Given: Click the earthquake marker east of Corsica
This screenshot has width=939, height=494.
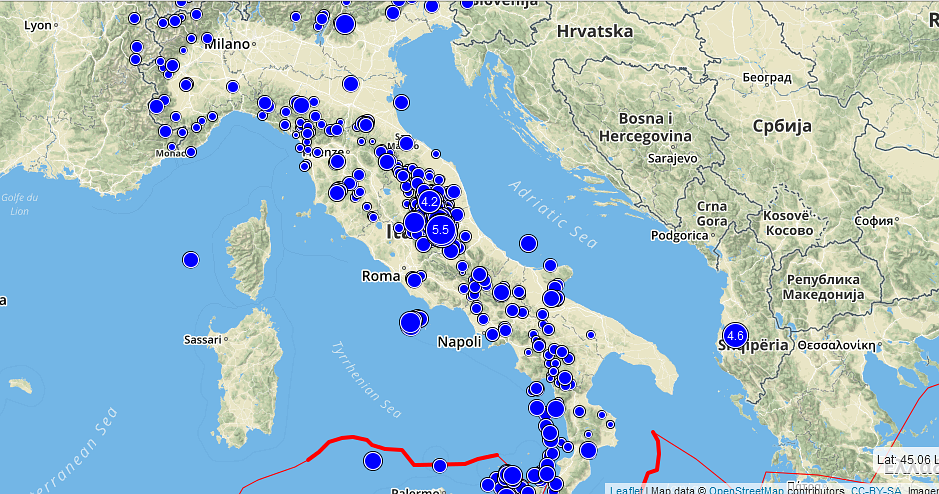Looking at the screenshot, I should click(191, 260).
